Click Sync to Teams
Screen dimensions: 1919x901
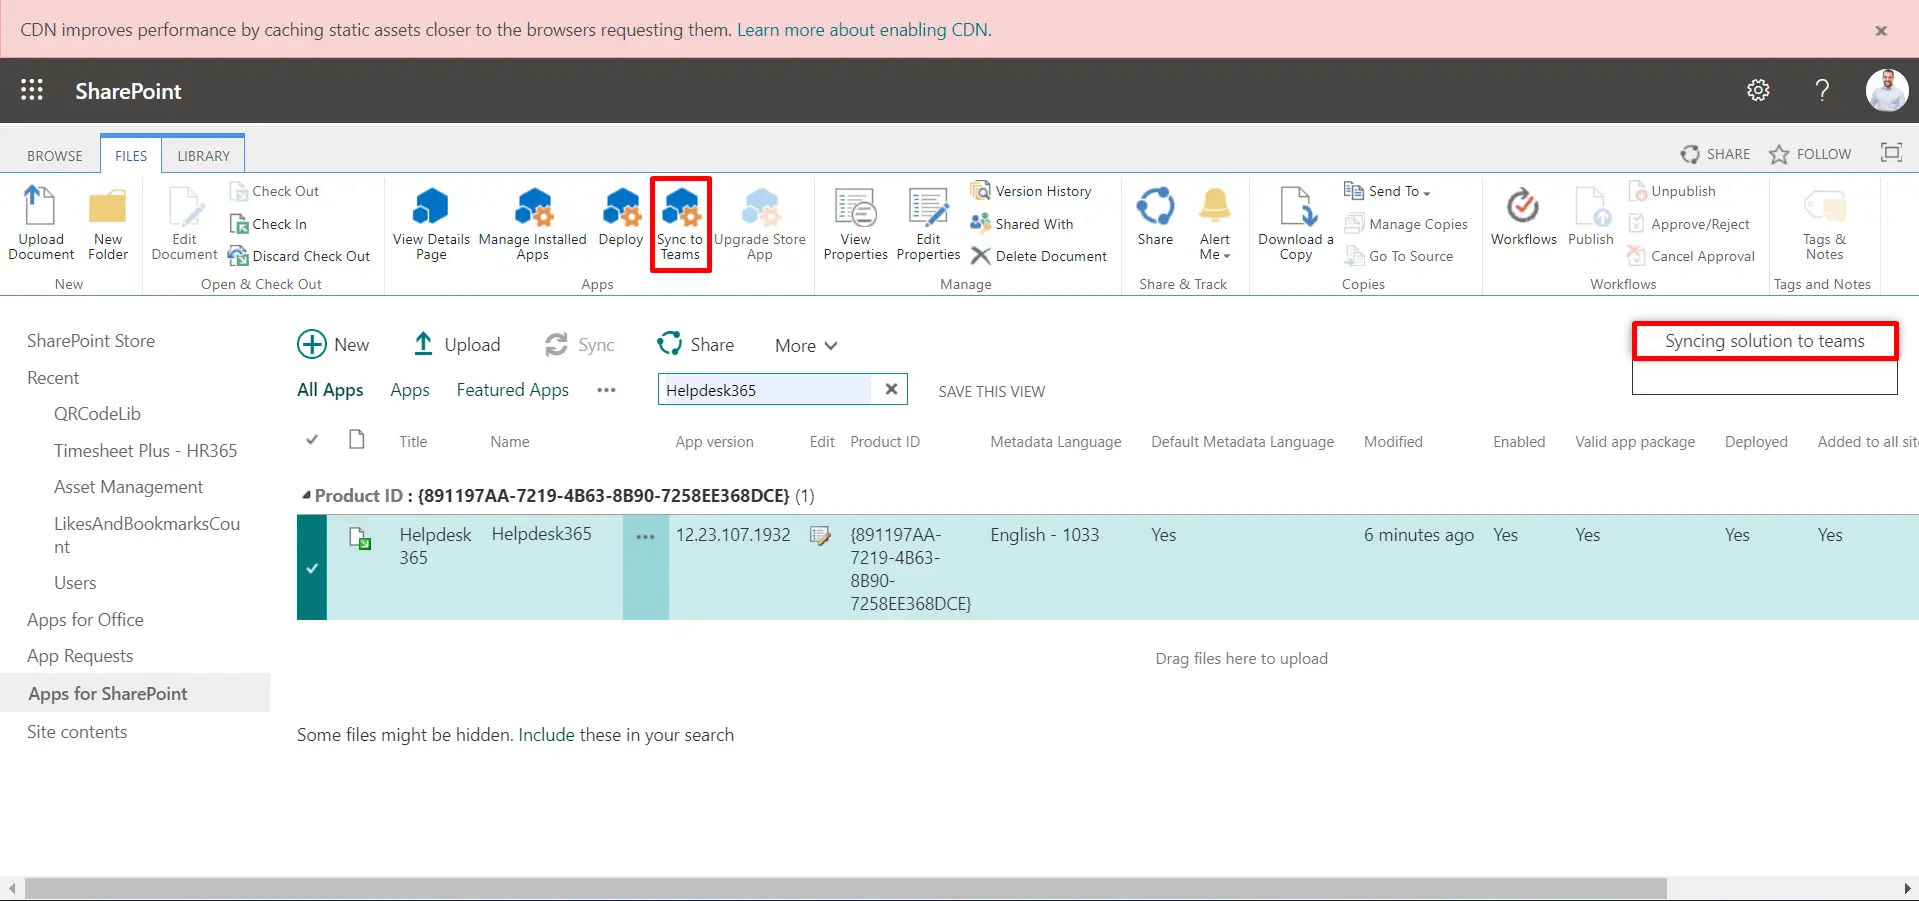point(680,222)
